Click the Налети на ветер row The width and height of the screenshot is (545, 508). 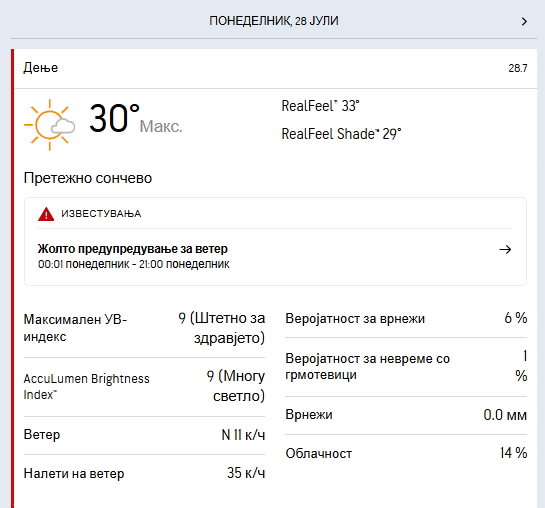click(144, 473)
